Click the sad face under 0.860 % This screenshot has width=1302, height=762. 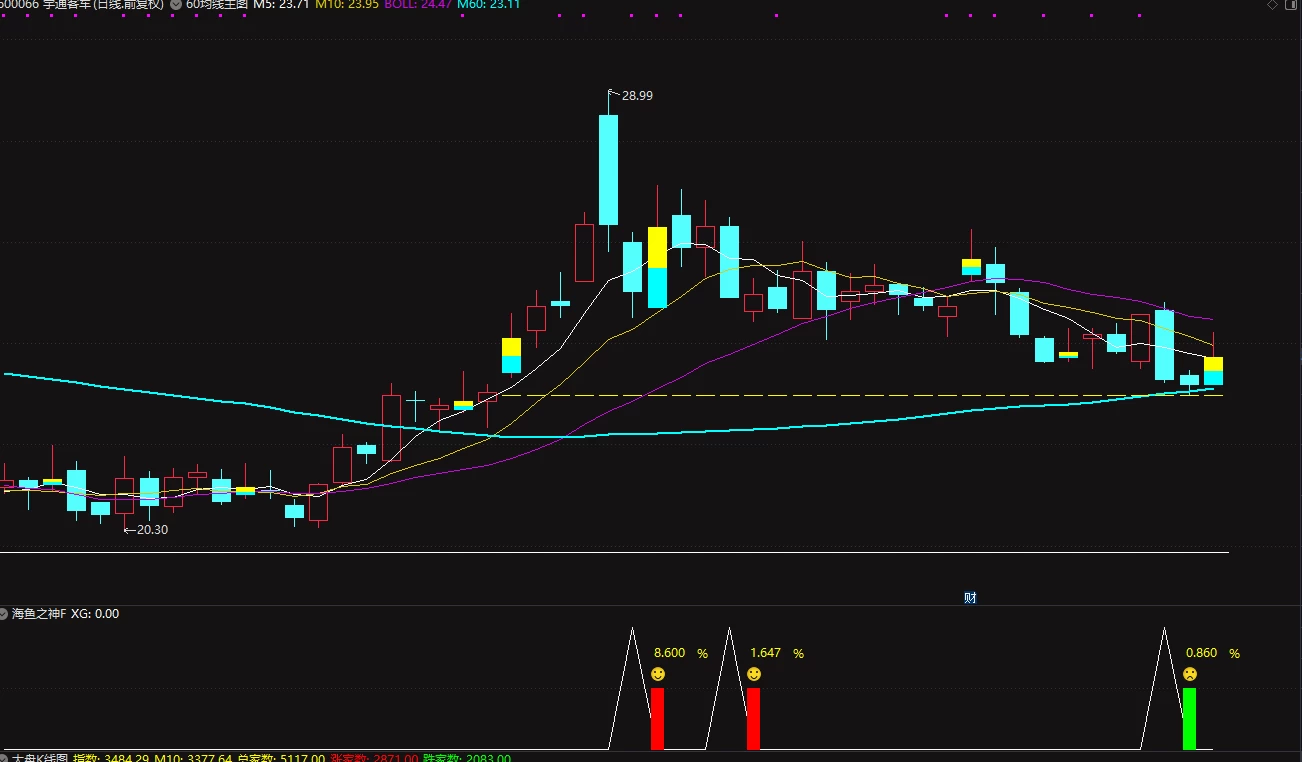point(1190,675)
